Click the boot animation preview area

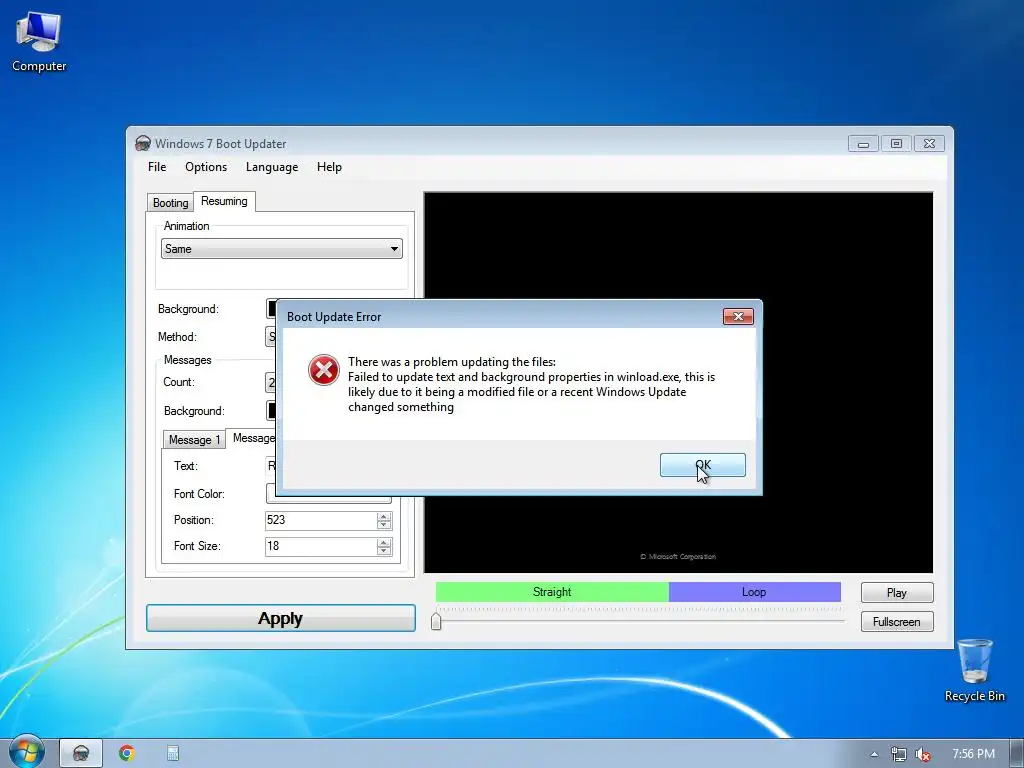point(679,383)
